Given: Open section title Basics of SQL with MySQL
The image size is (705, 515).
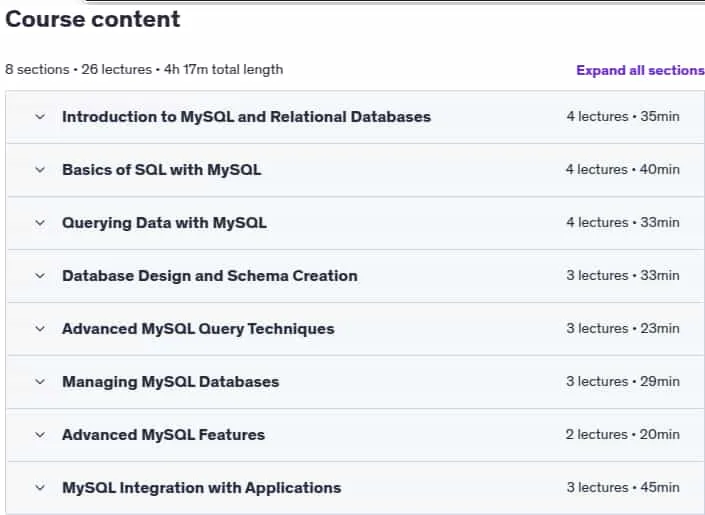Looking at the screenshot, I should click(161, 170).
